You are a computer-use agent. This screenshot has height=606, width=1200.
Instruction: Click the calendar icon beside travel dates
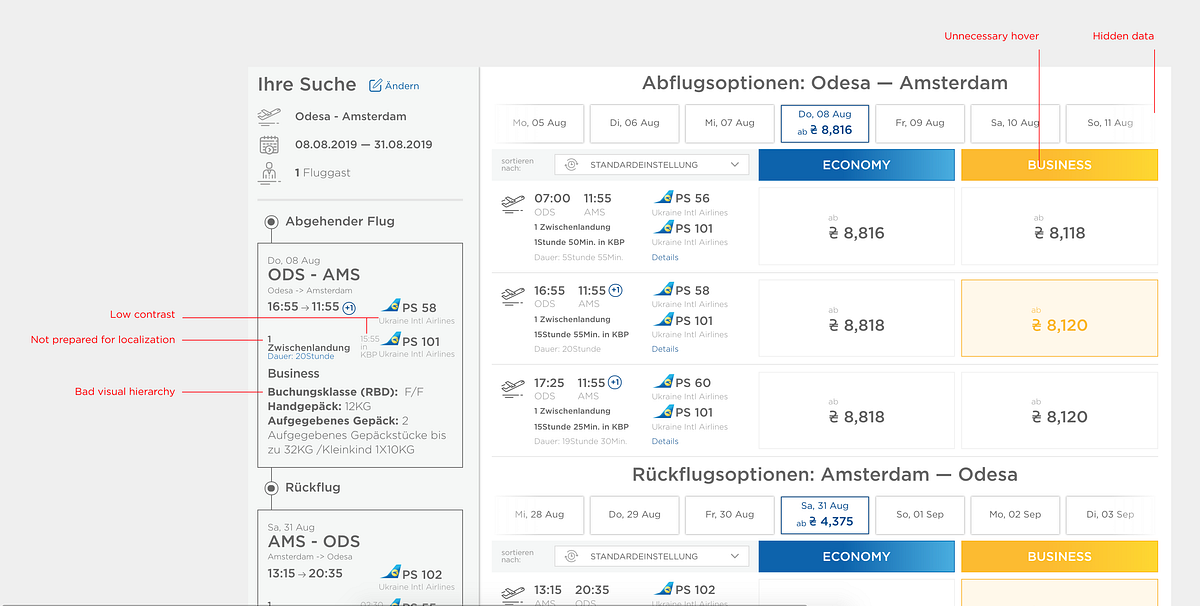[269, 144]
